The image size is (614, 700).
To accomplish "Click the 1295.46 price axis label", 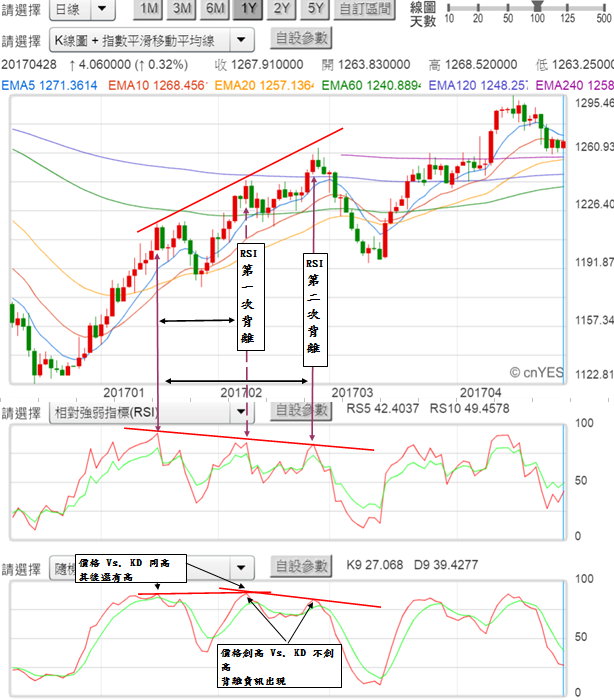I will click(594, 103).
